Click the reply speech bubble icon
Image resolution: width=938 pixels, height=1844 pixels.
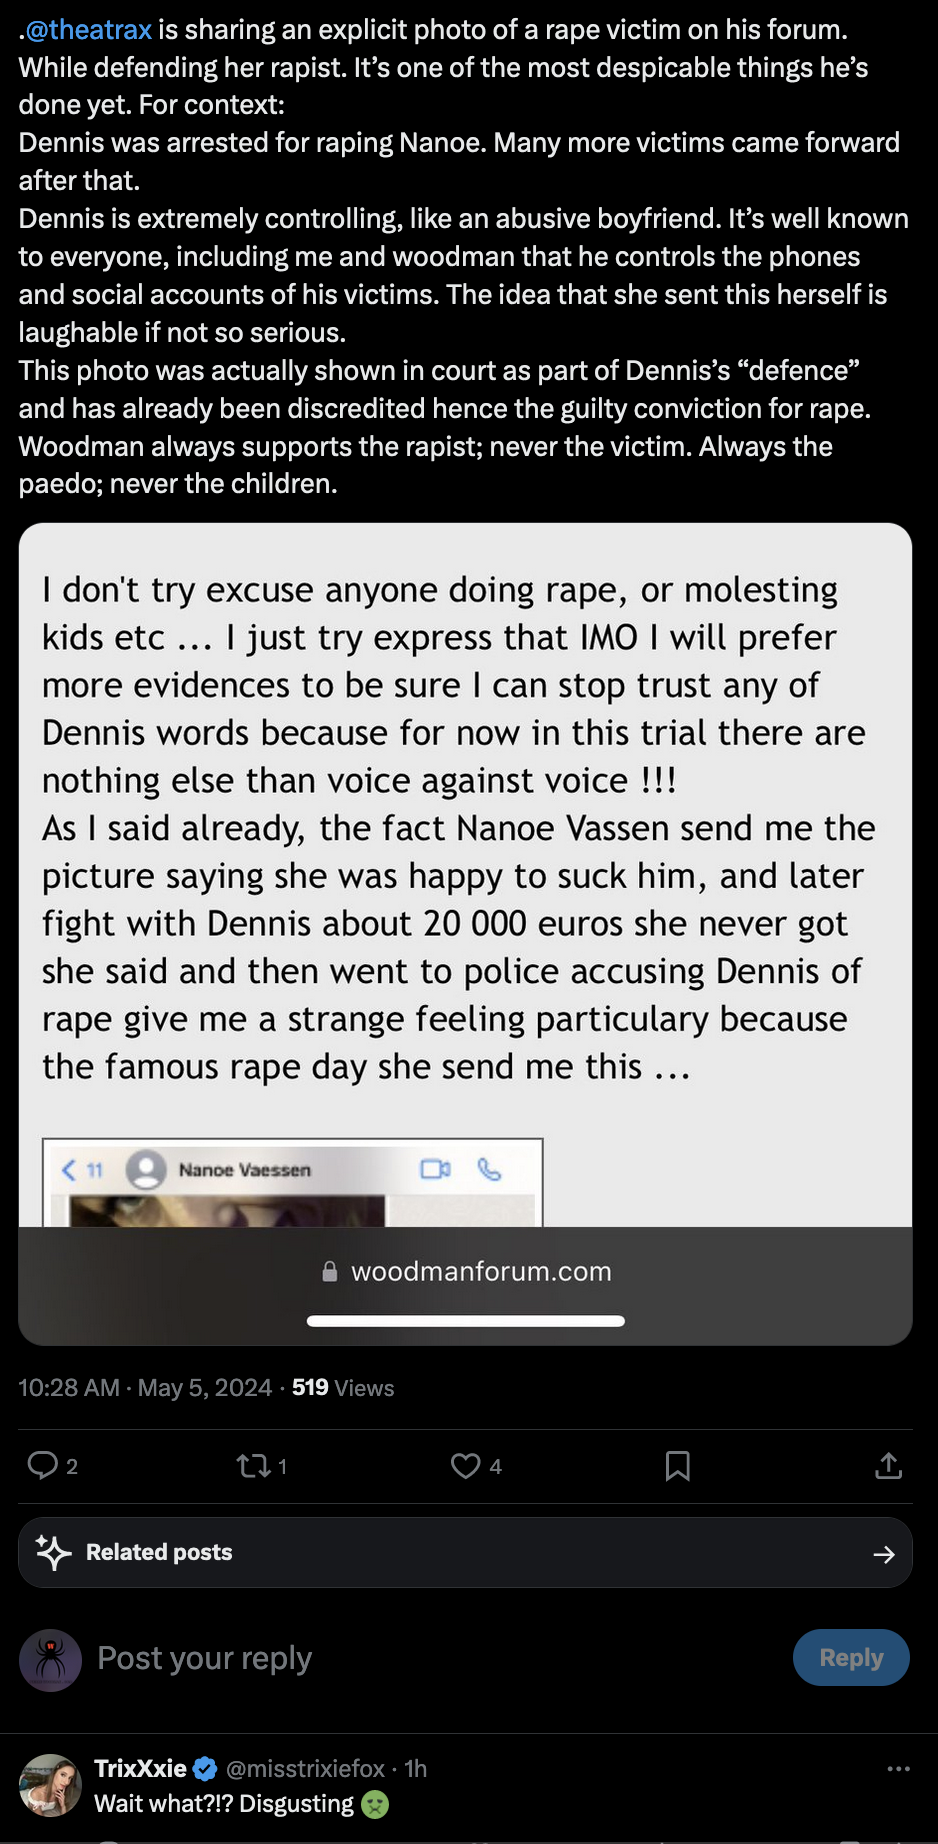point(43,1466)
